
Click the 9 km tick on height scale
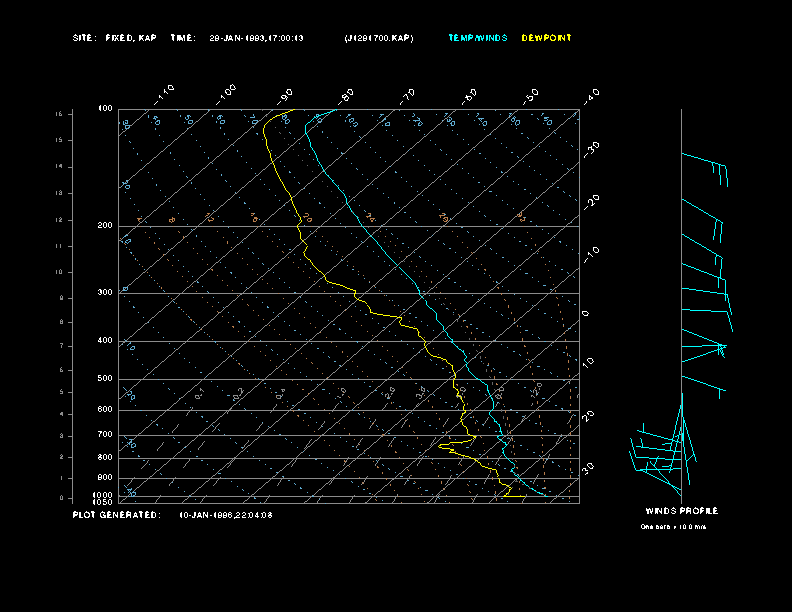(62, 298)
